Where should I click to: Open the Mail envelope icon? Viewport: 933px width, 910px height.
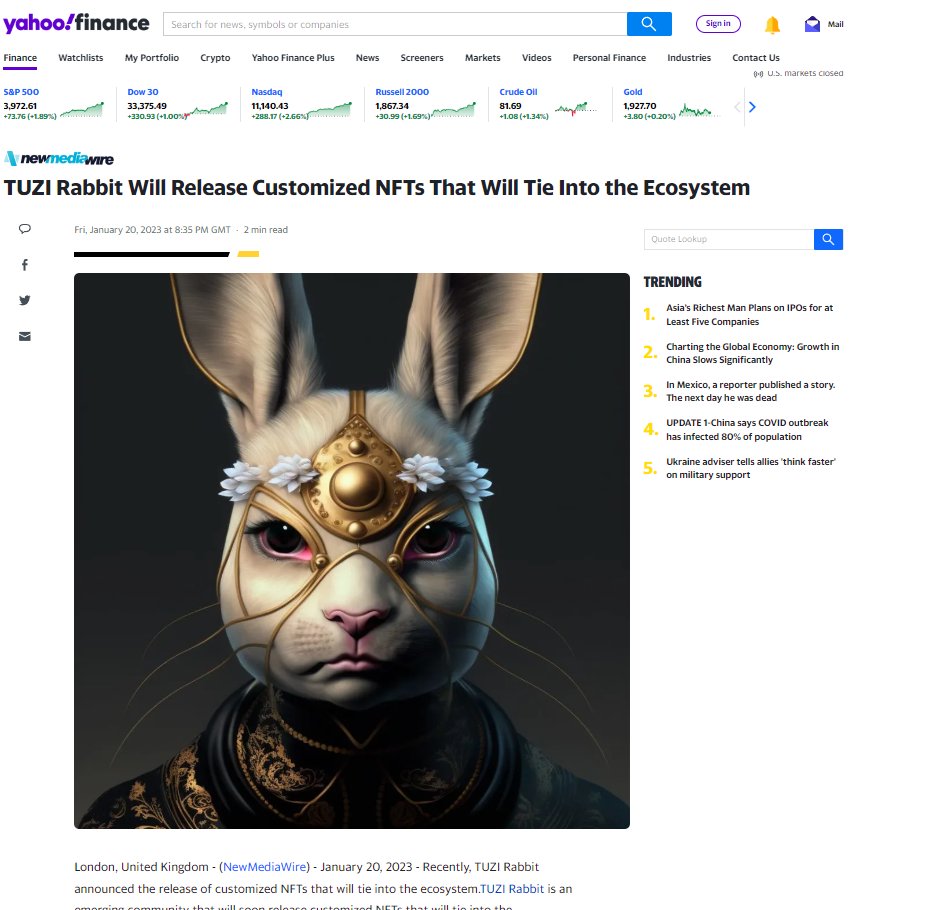tap(812, 24)
